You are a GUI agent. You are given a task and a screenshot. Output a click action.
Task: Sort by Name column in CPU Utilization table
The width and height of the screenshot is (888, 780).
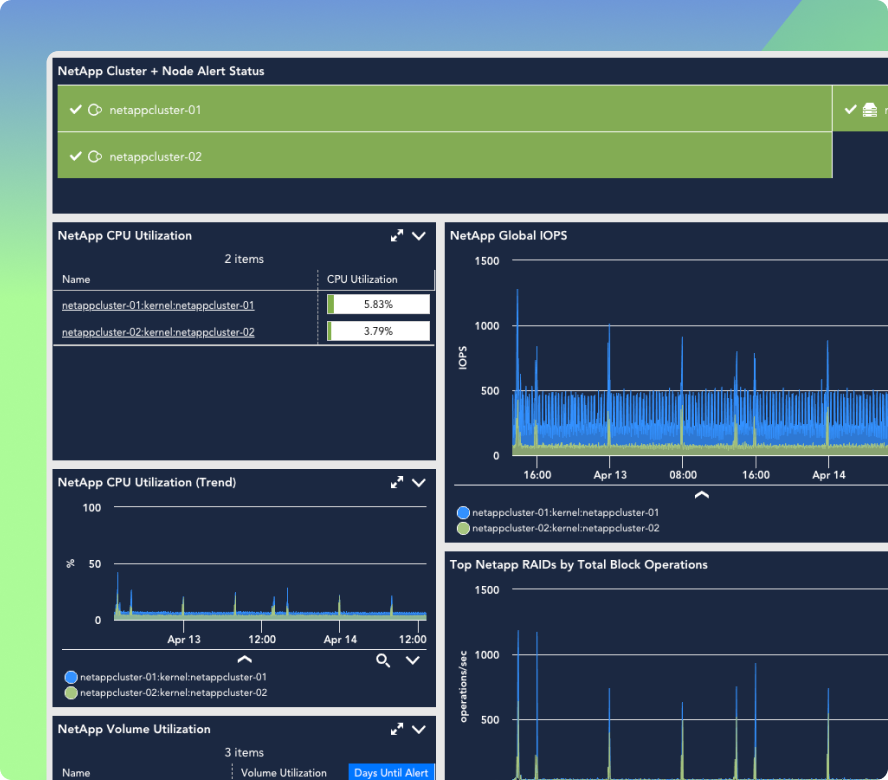[76, 279]
